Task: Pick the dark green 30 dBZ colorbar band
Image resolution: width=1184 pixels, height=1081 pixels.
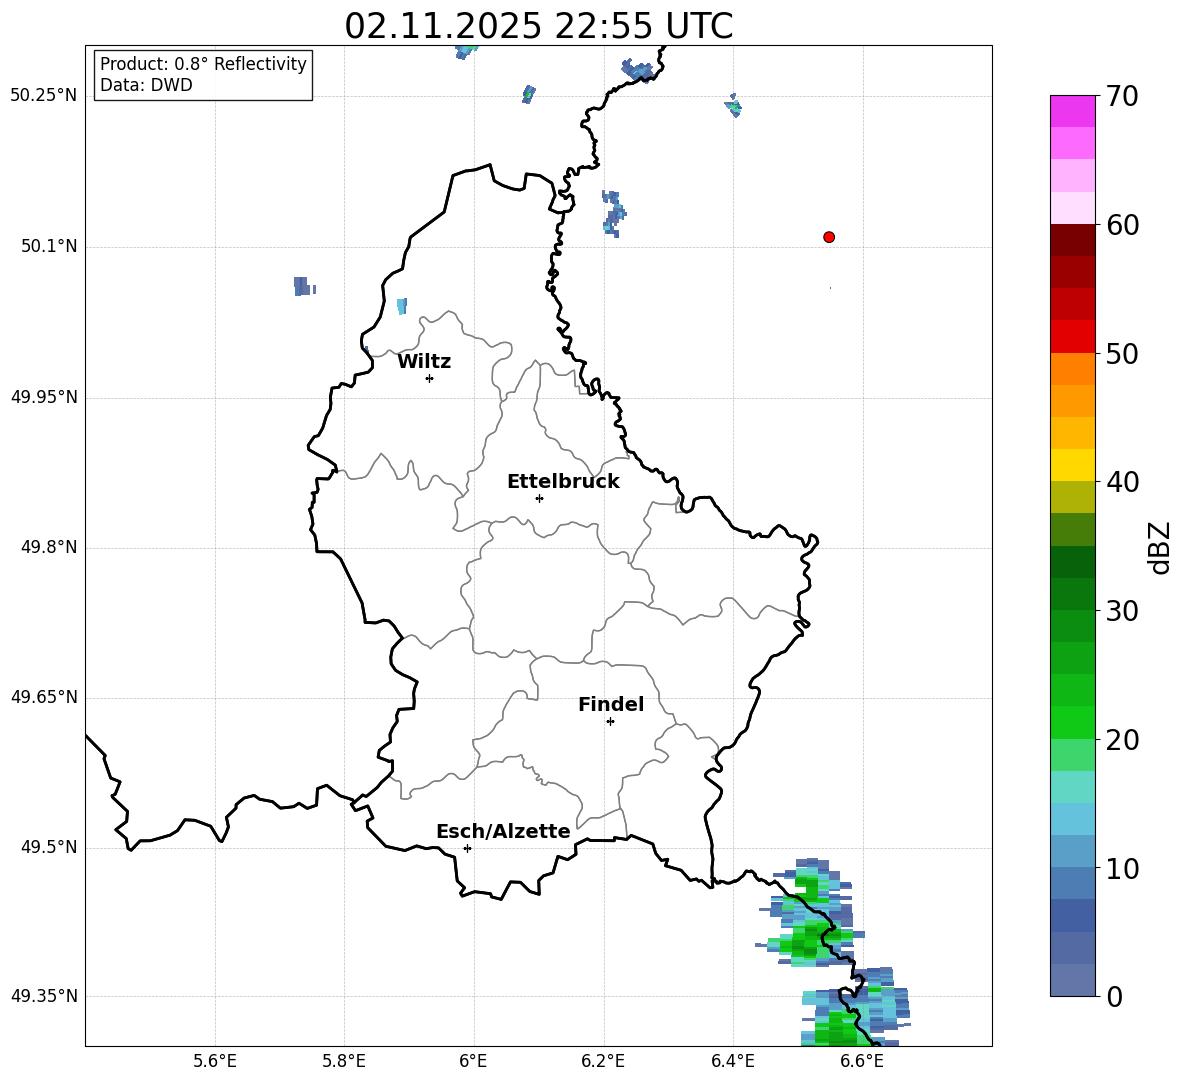Action: tap(1072, 593)
